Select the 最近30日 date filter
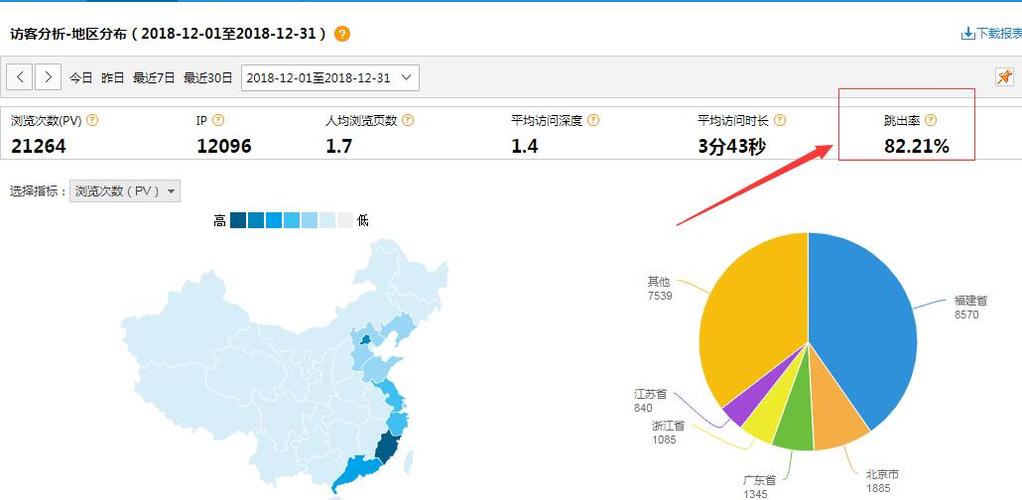Screen dimensions: 1022x500 [x=207, y=78]
